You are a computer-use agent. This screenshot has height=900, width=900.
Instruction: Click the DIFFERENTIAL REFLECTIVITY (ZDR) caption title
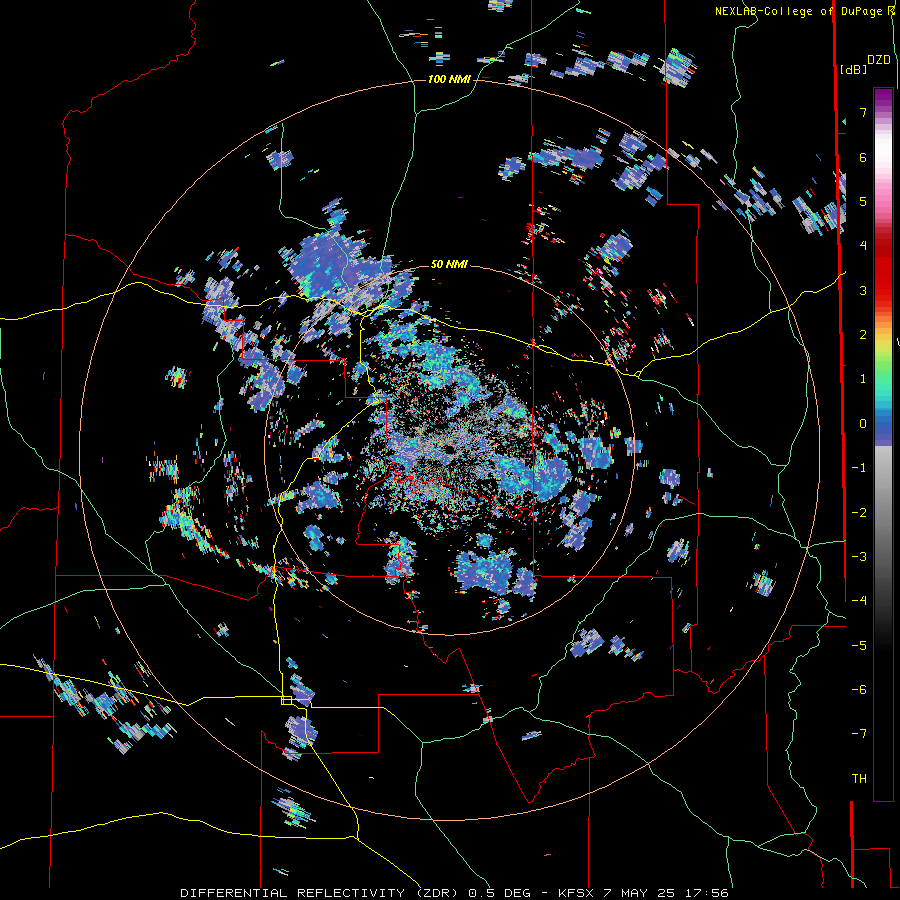tap(320, 893)
